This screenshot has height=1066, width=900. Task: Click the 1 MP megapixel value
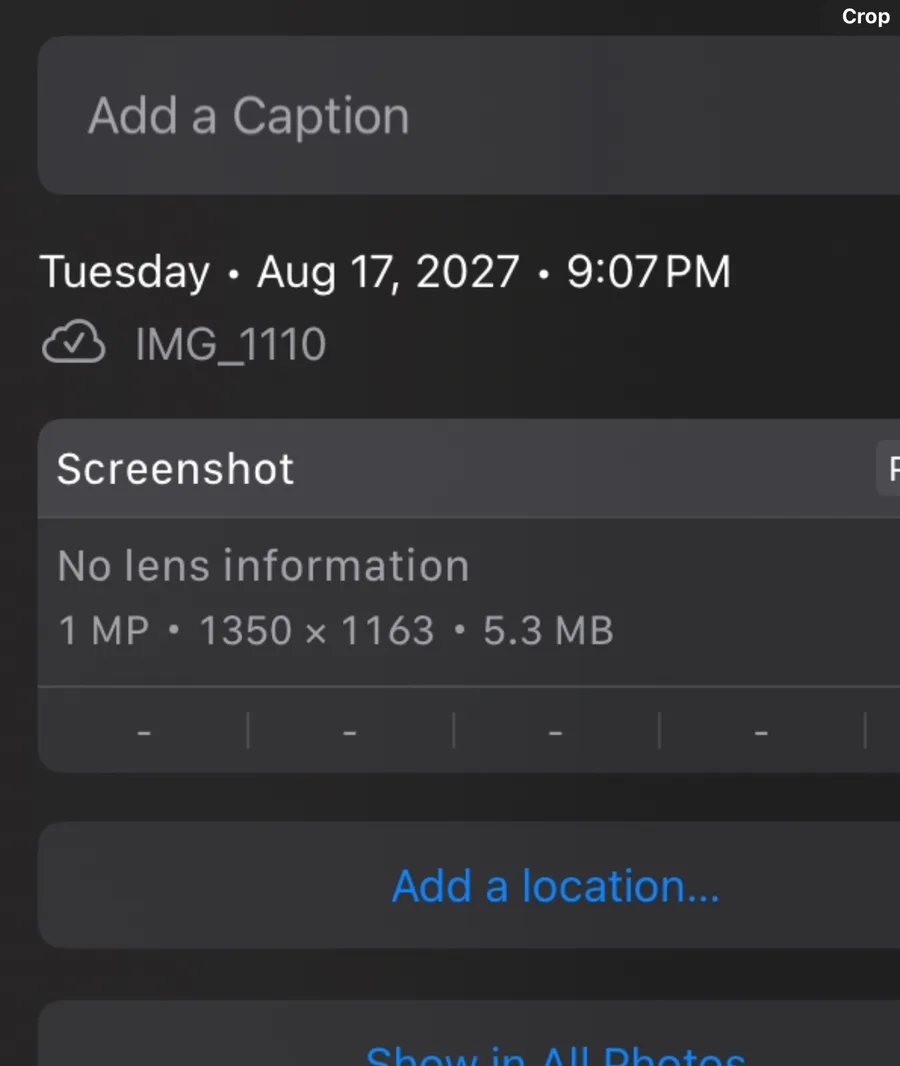tap(104, 631)
